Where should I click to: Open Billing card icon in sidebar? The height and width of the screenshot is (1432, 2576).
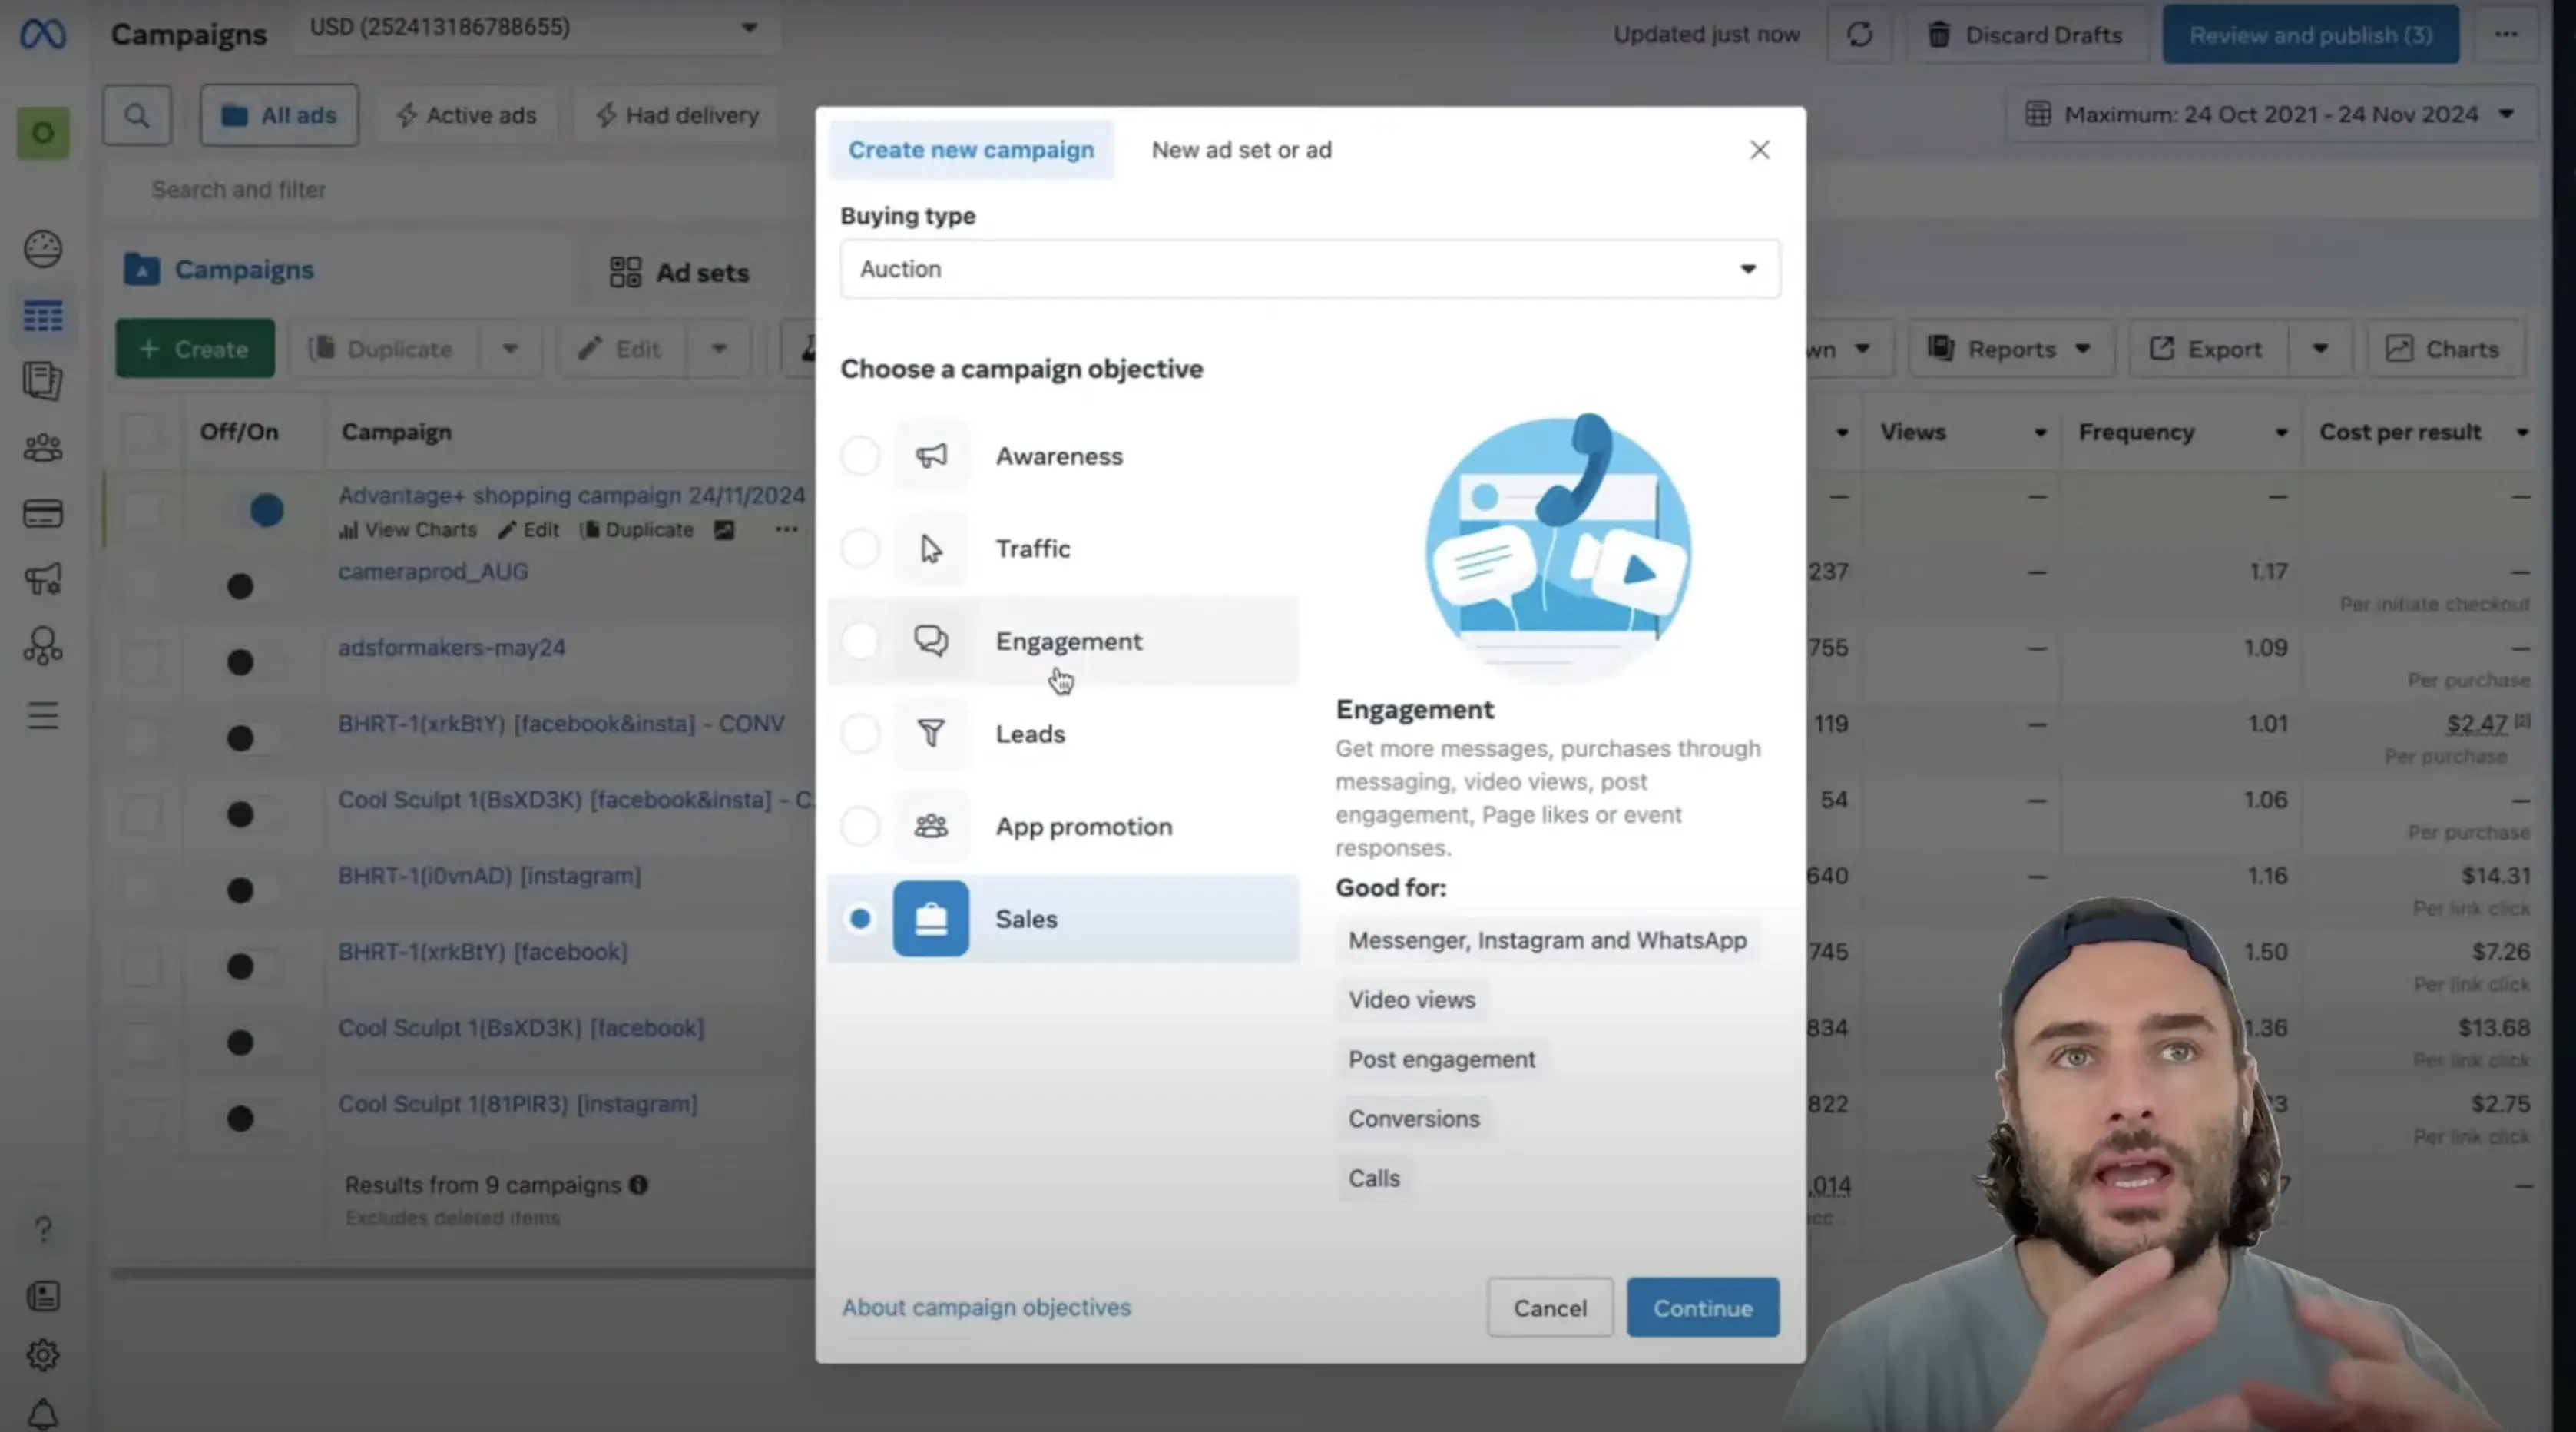tap(43, 514)
